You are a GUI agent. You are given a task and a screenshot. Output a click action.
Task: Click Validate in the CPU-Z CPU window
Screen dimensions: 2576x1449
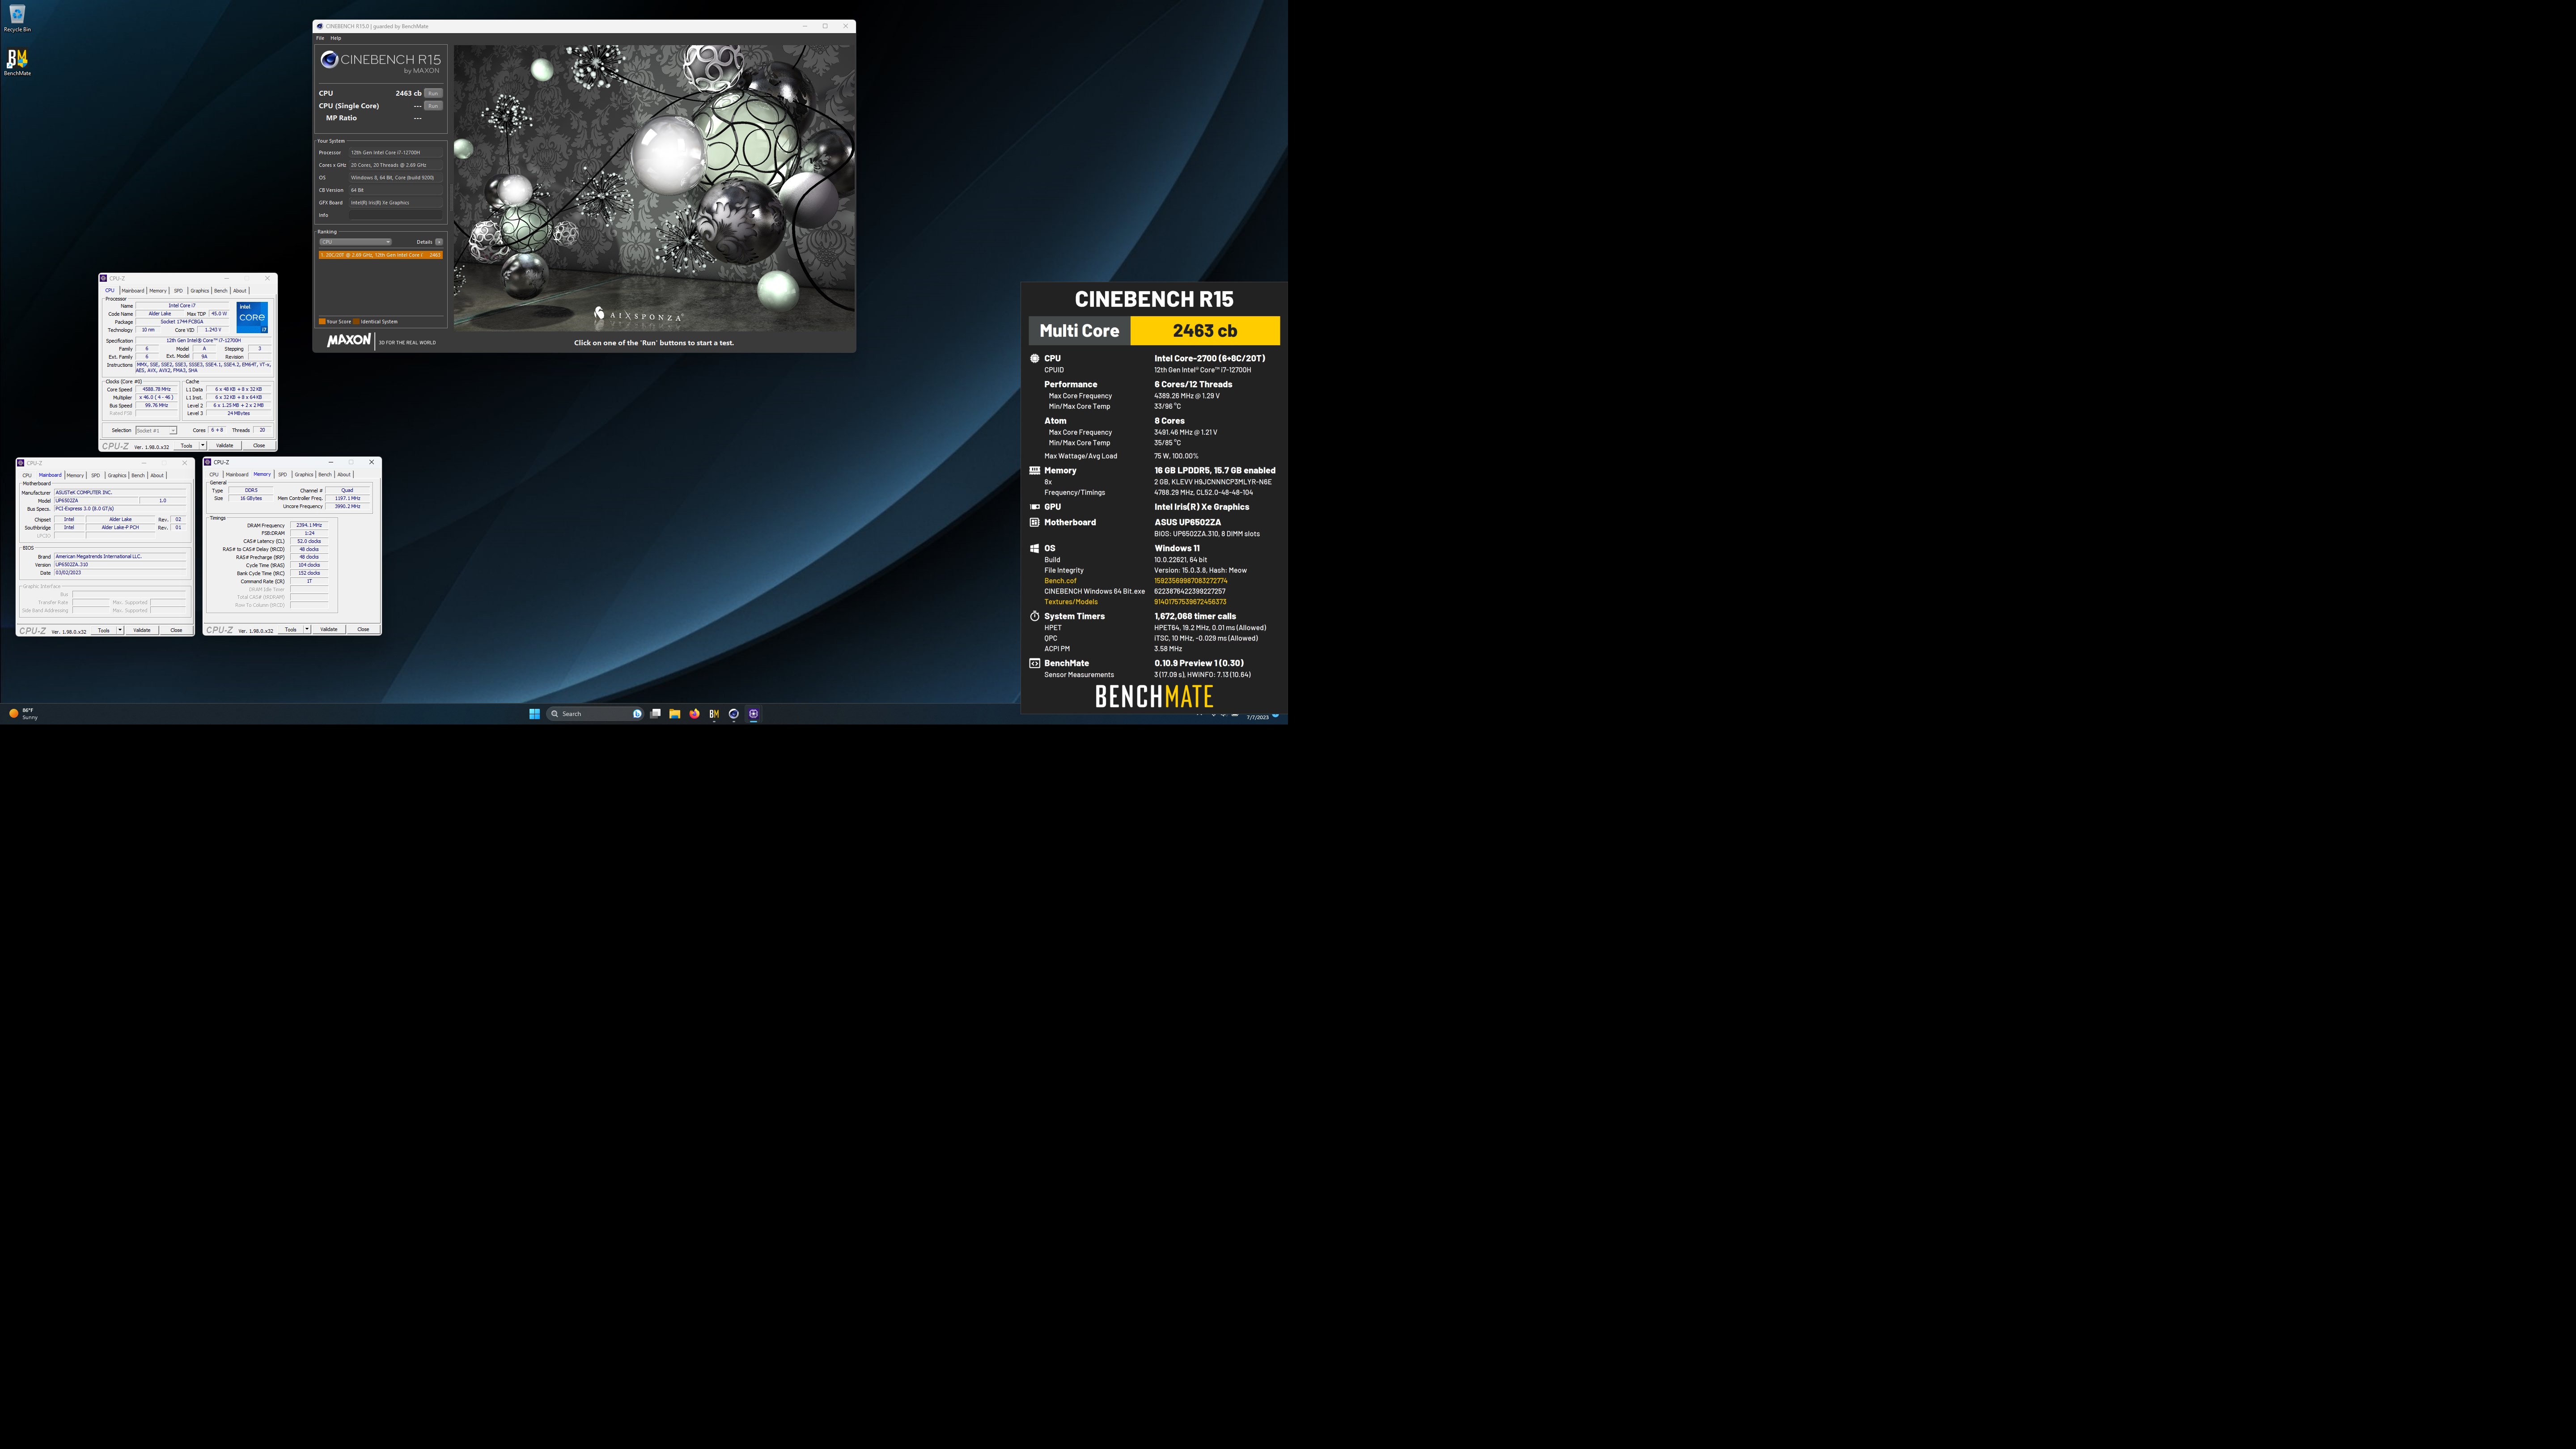click(225, 446)
